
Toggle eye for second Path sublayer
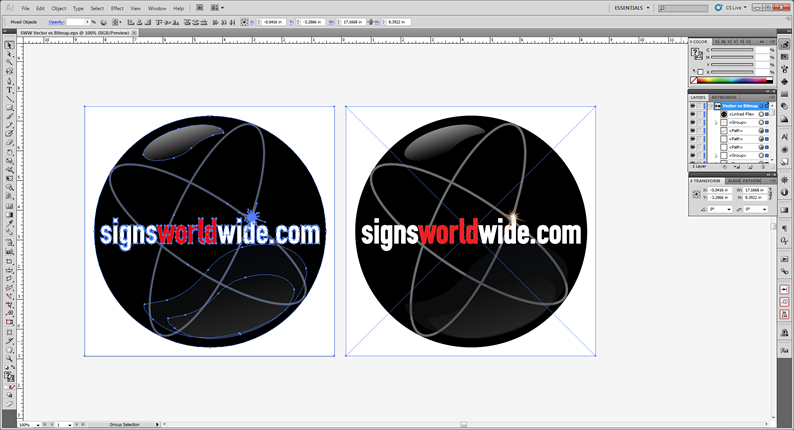[692, 139]
